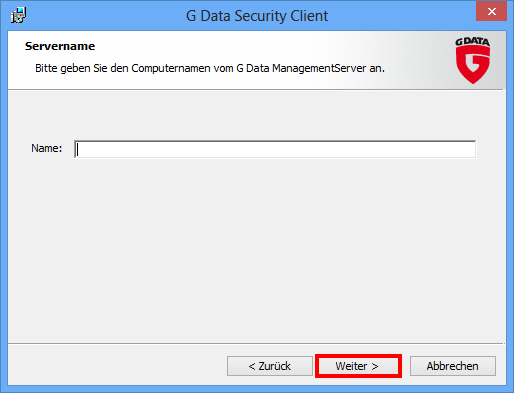Go back with the Zurück button
Viewport: 514px width, 393px height.
pyautogui.click(x=270, y=366)
